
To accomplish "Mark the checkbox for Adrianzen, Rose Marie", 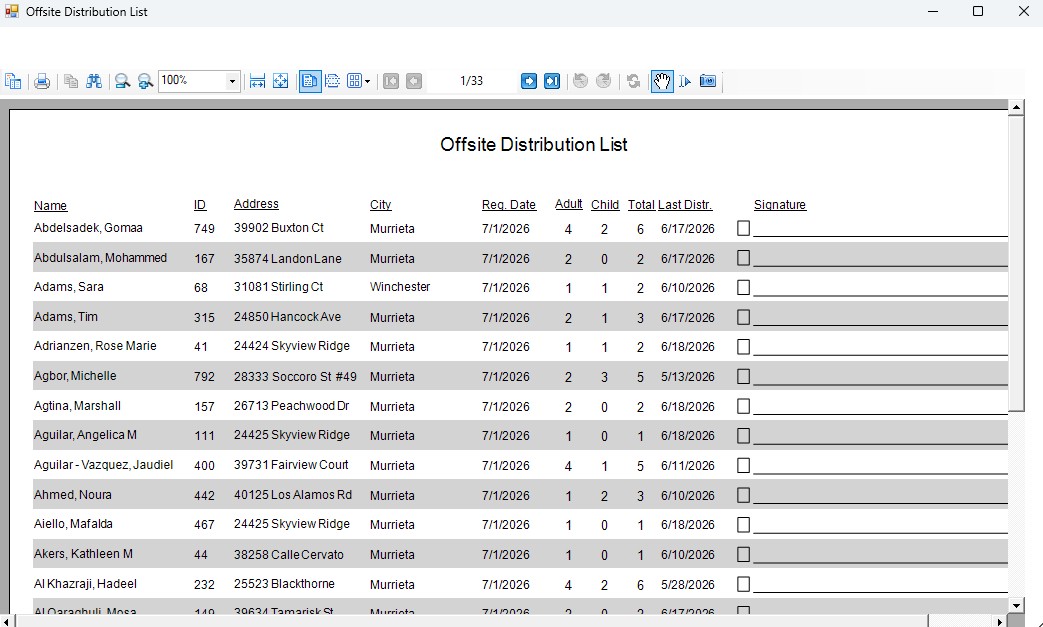I will (744, 346).
